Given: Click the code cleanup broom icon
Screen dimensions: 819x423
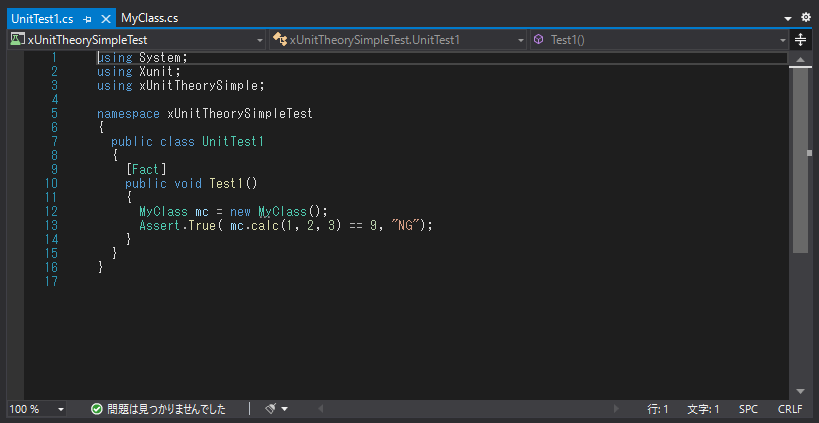Looking at the screenshot, I should click(271, 408).
